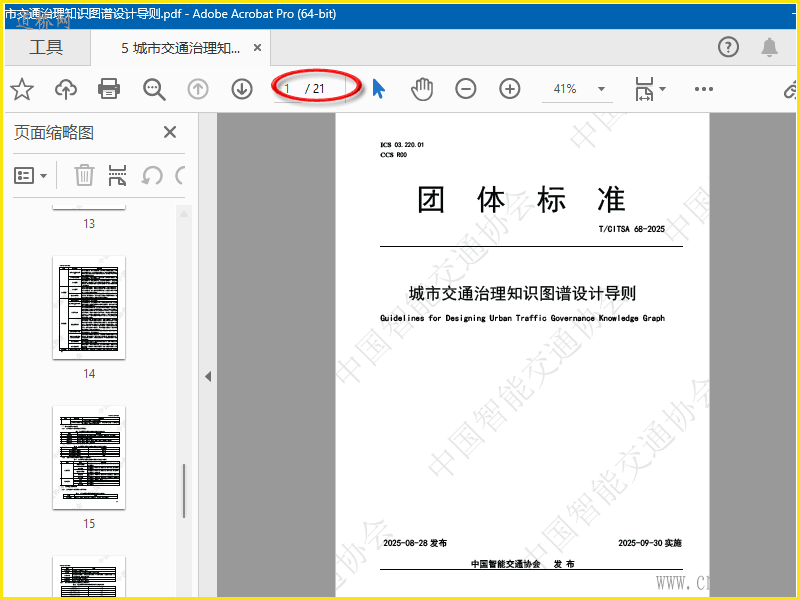Open the find text magnifier tool
Screen dimensions: 800x600
[154, 89]
